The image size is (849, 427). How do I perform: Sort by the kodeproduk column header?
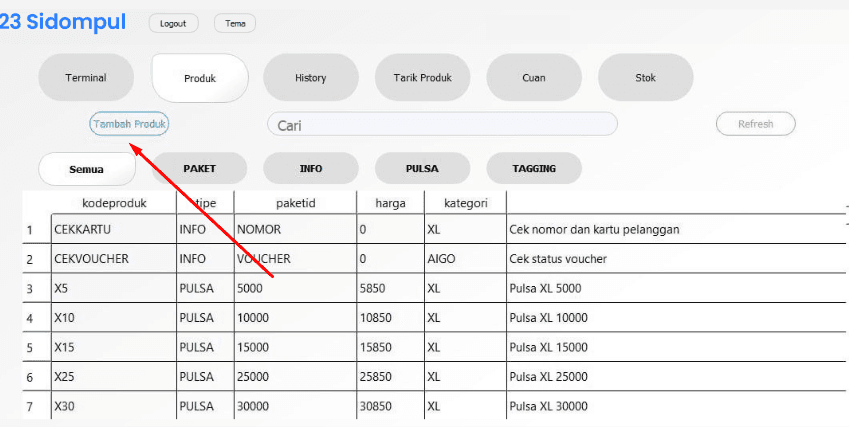[x=113, y=203]
